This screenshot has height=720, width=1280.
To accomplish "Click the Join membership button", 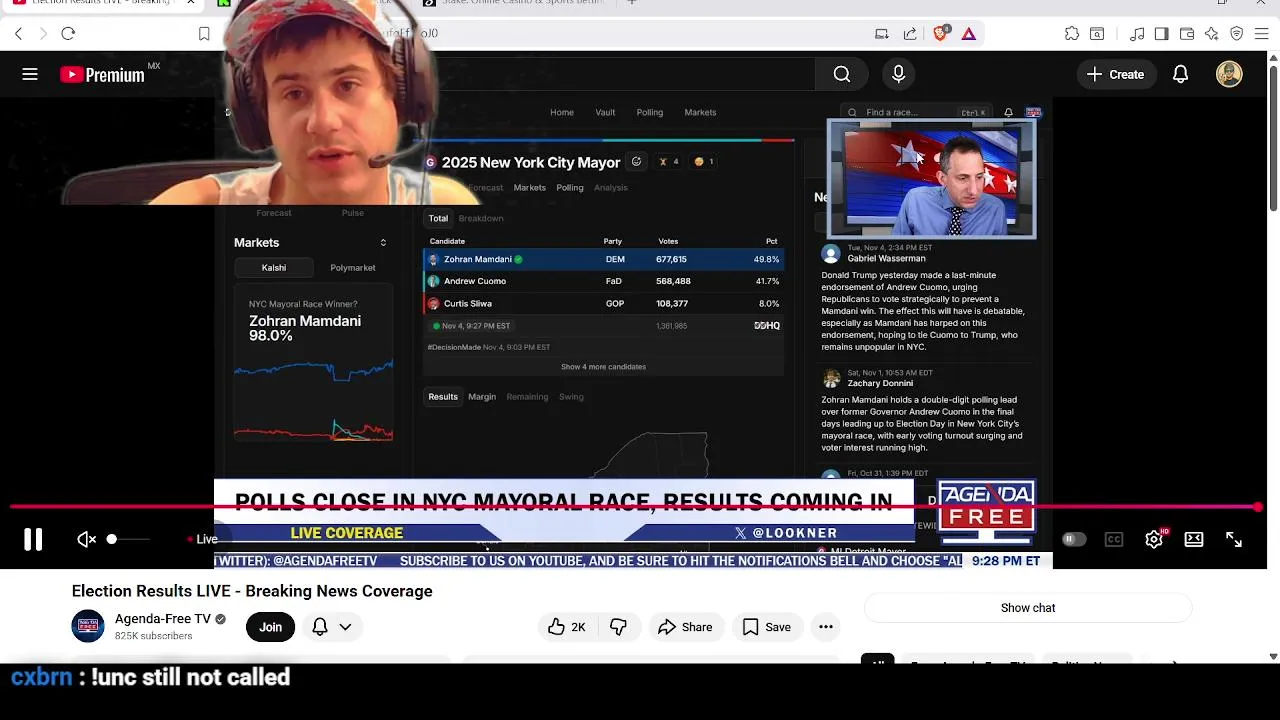I will click(x=270, y=627).
